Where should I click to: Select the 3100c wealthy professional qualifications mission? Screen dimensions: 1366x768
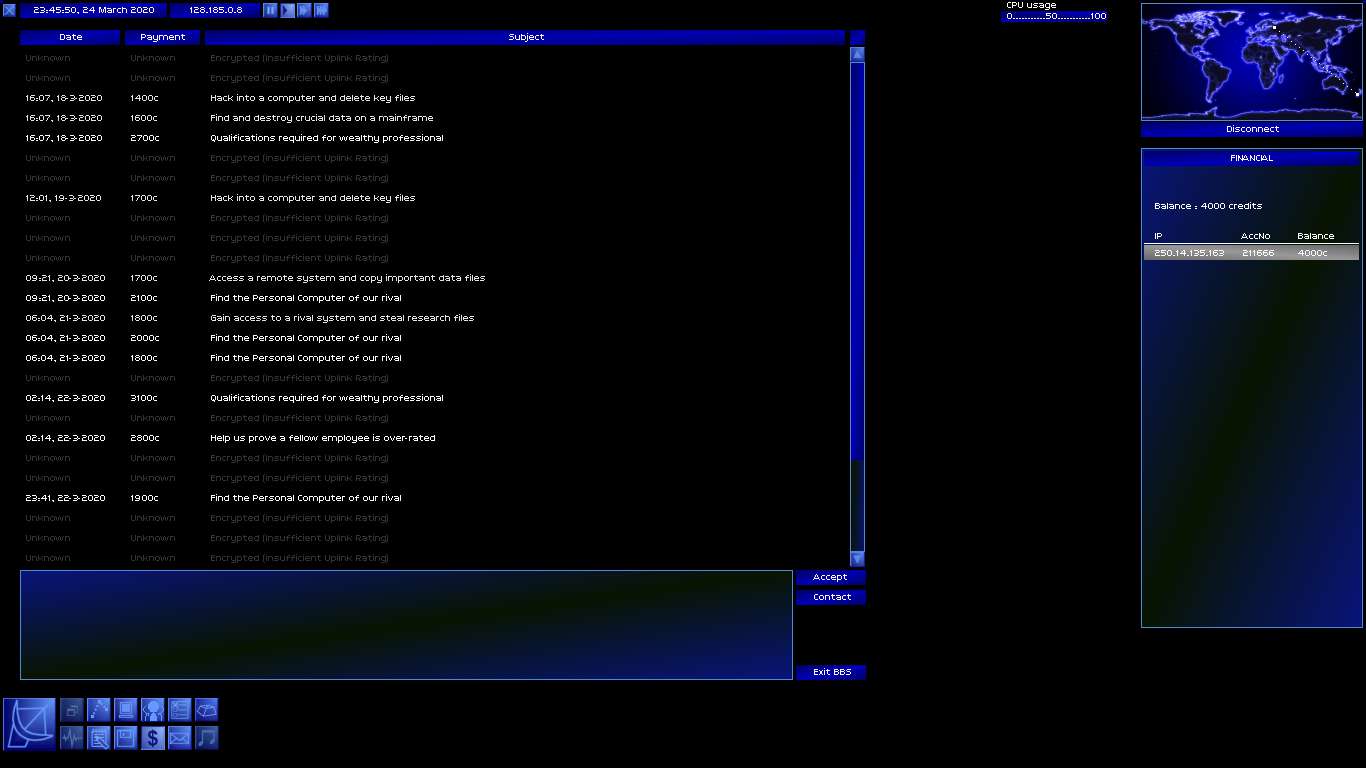click(x=326, y=398)
